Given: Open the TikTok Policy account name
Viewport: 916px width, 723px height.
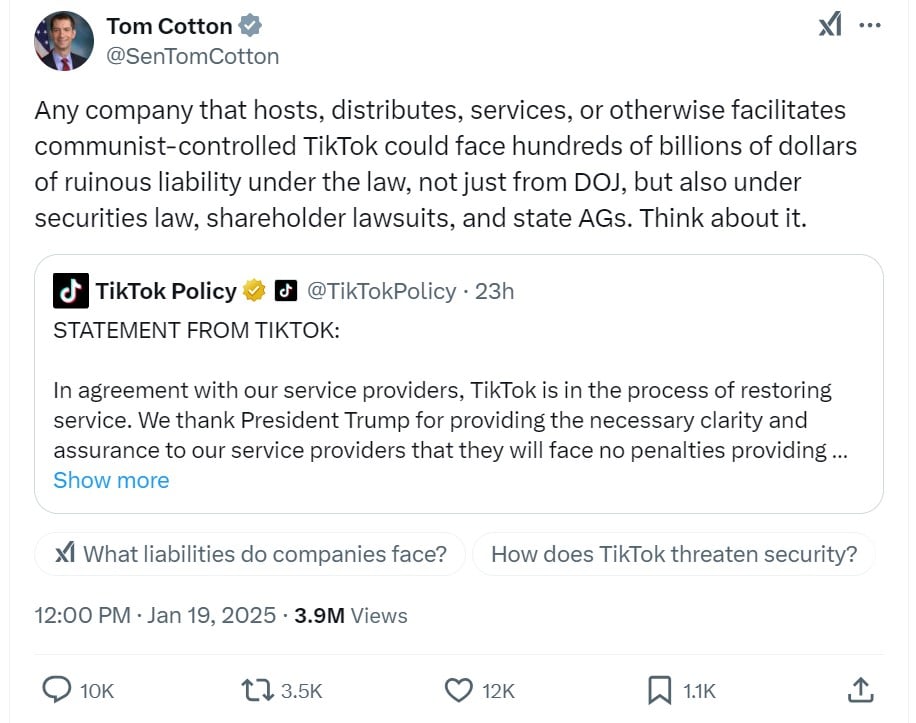Looking at the screenshot, I should 166,291.
